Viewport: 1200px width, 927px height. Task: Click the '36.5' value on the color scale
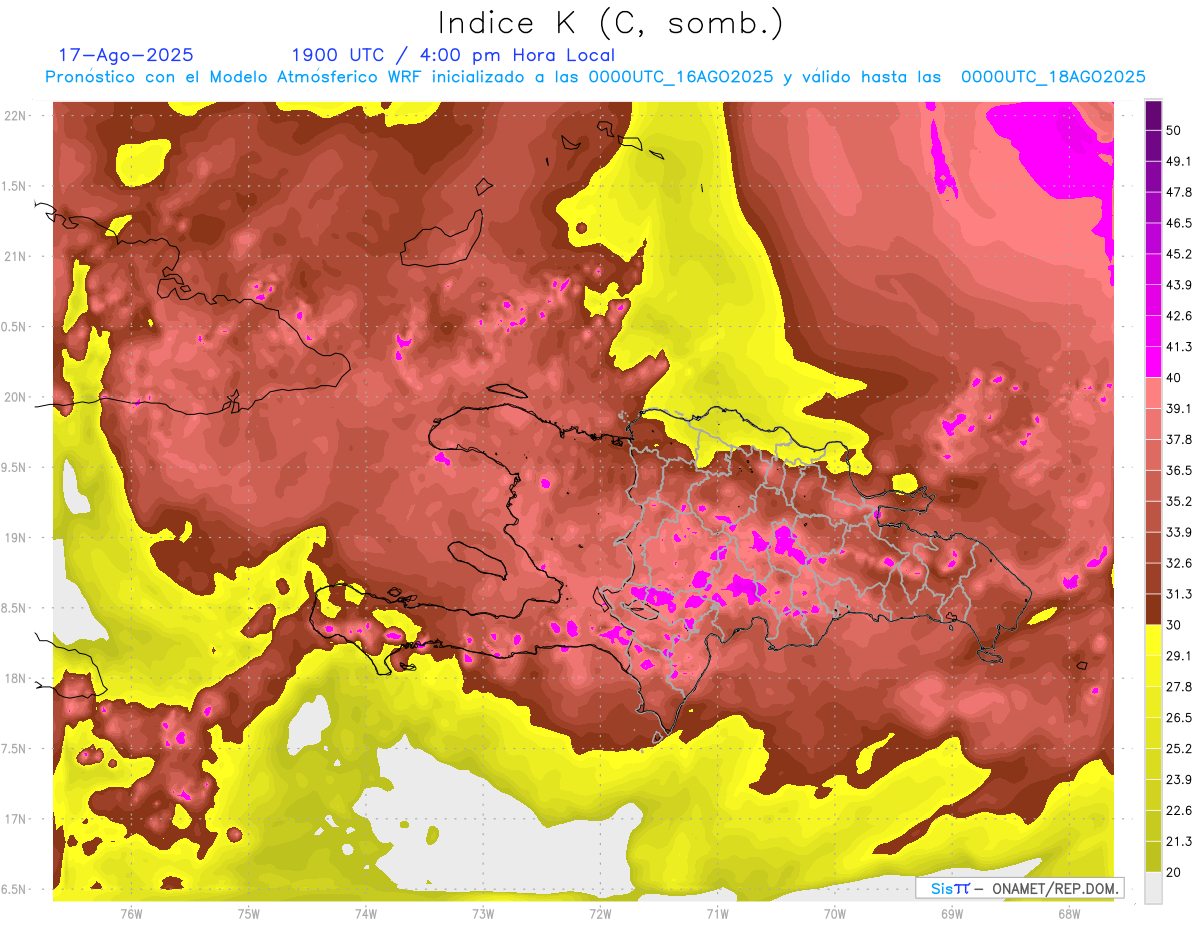click(1179, 470)
